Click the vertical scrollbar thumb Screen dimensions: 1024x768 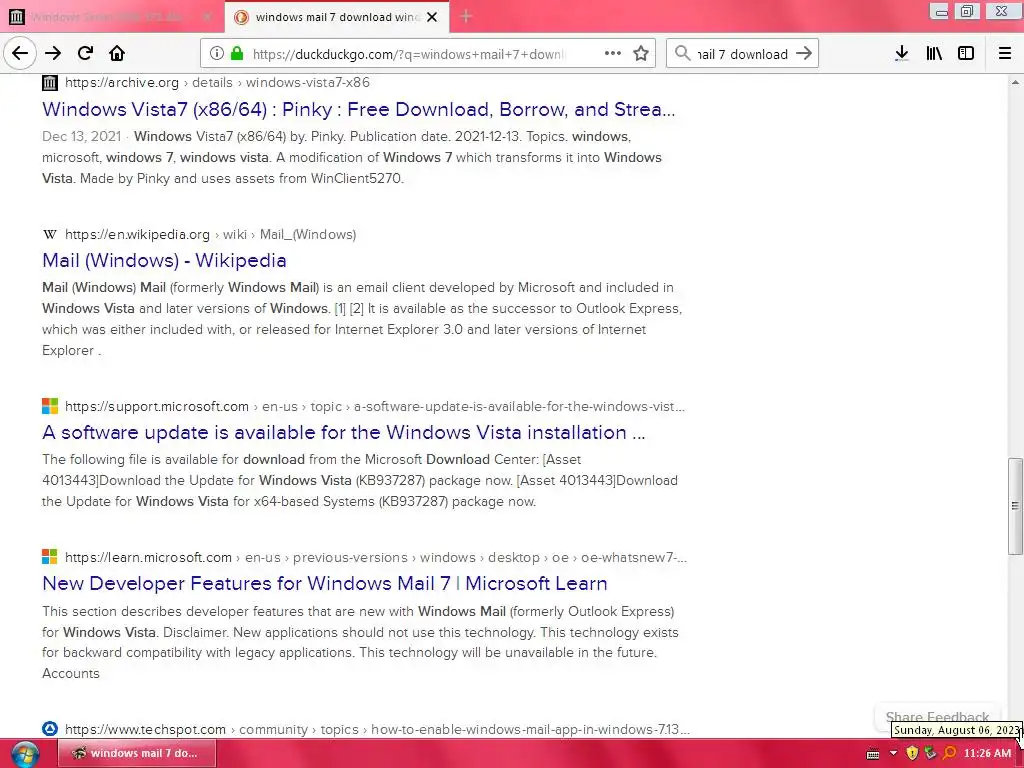click(1014, 506)
